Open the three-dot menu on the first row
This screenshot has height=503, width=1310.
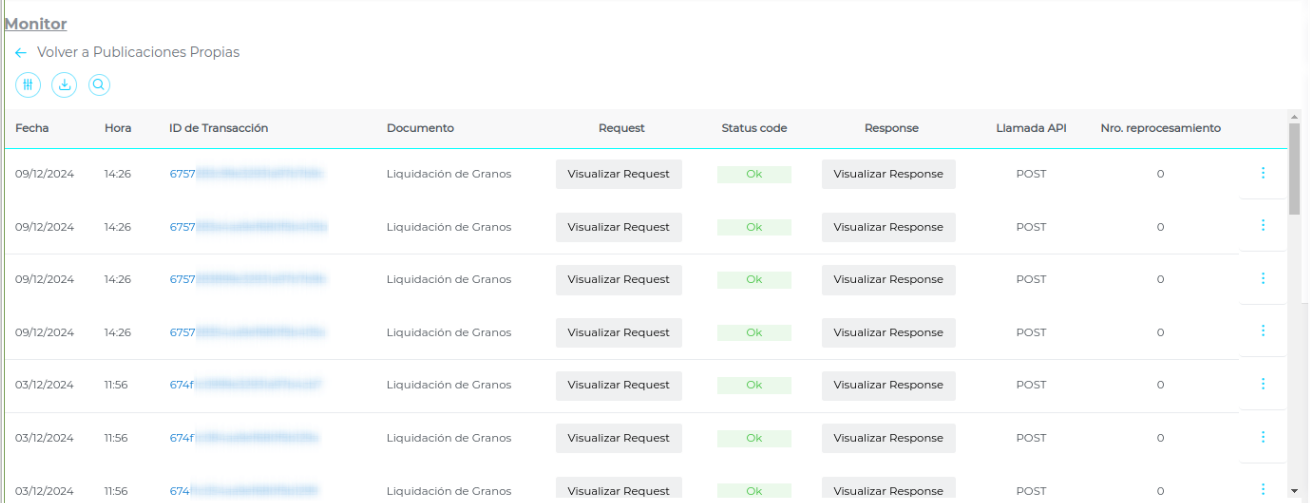click(x=1263, y=173)
